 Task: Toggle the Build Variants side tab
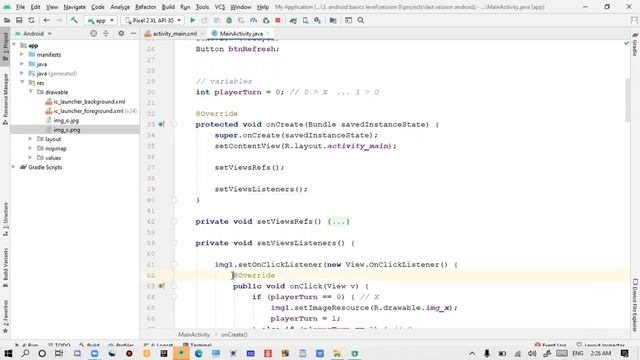point(5,267)
